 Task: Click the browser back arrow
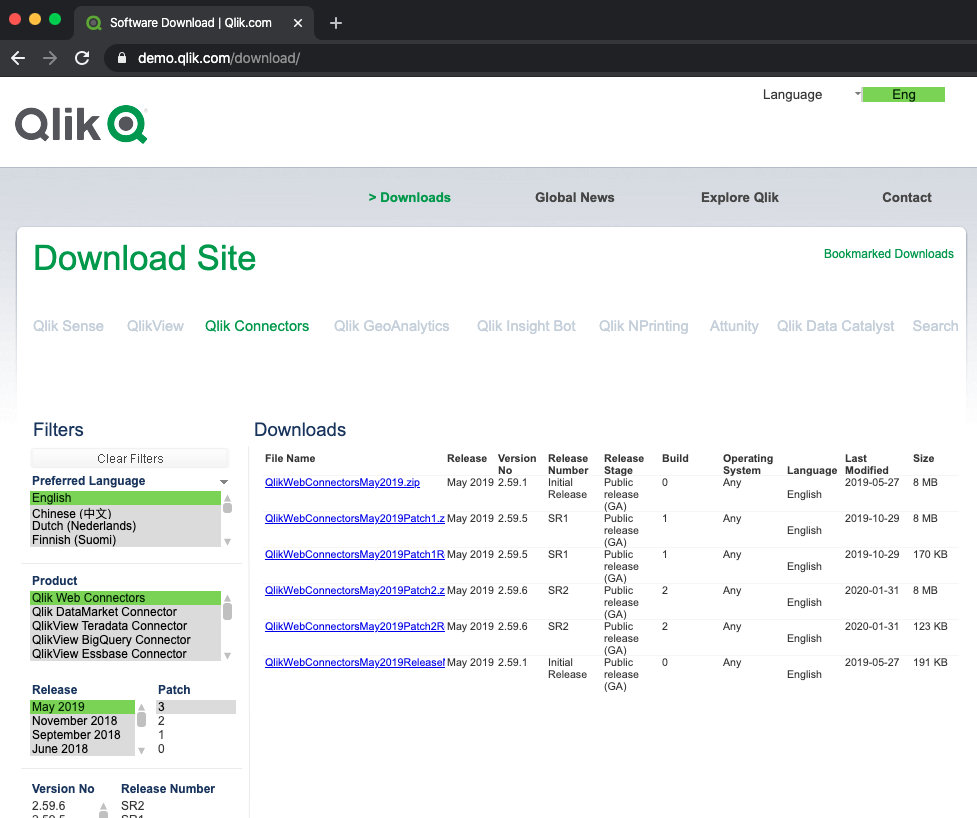click(18, 58)
